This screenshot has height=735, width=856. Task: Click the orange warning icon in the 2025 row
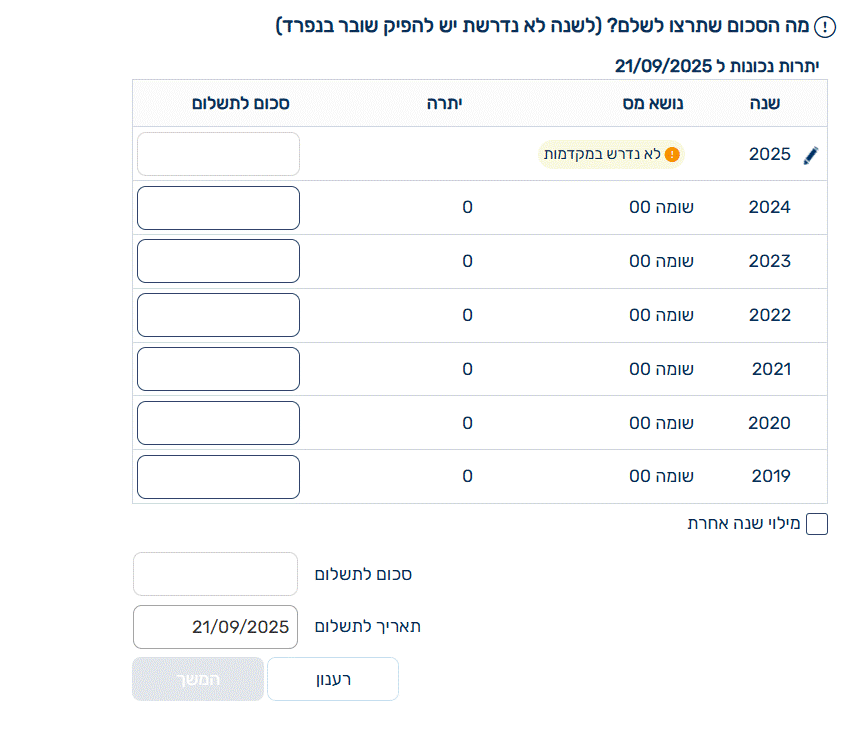(672, 154)
